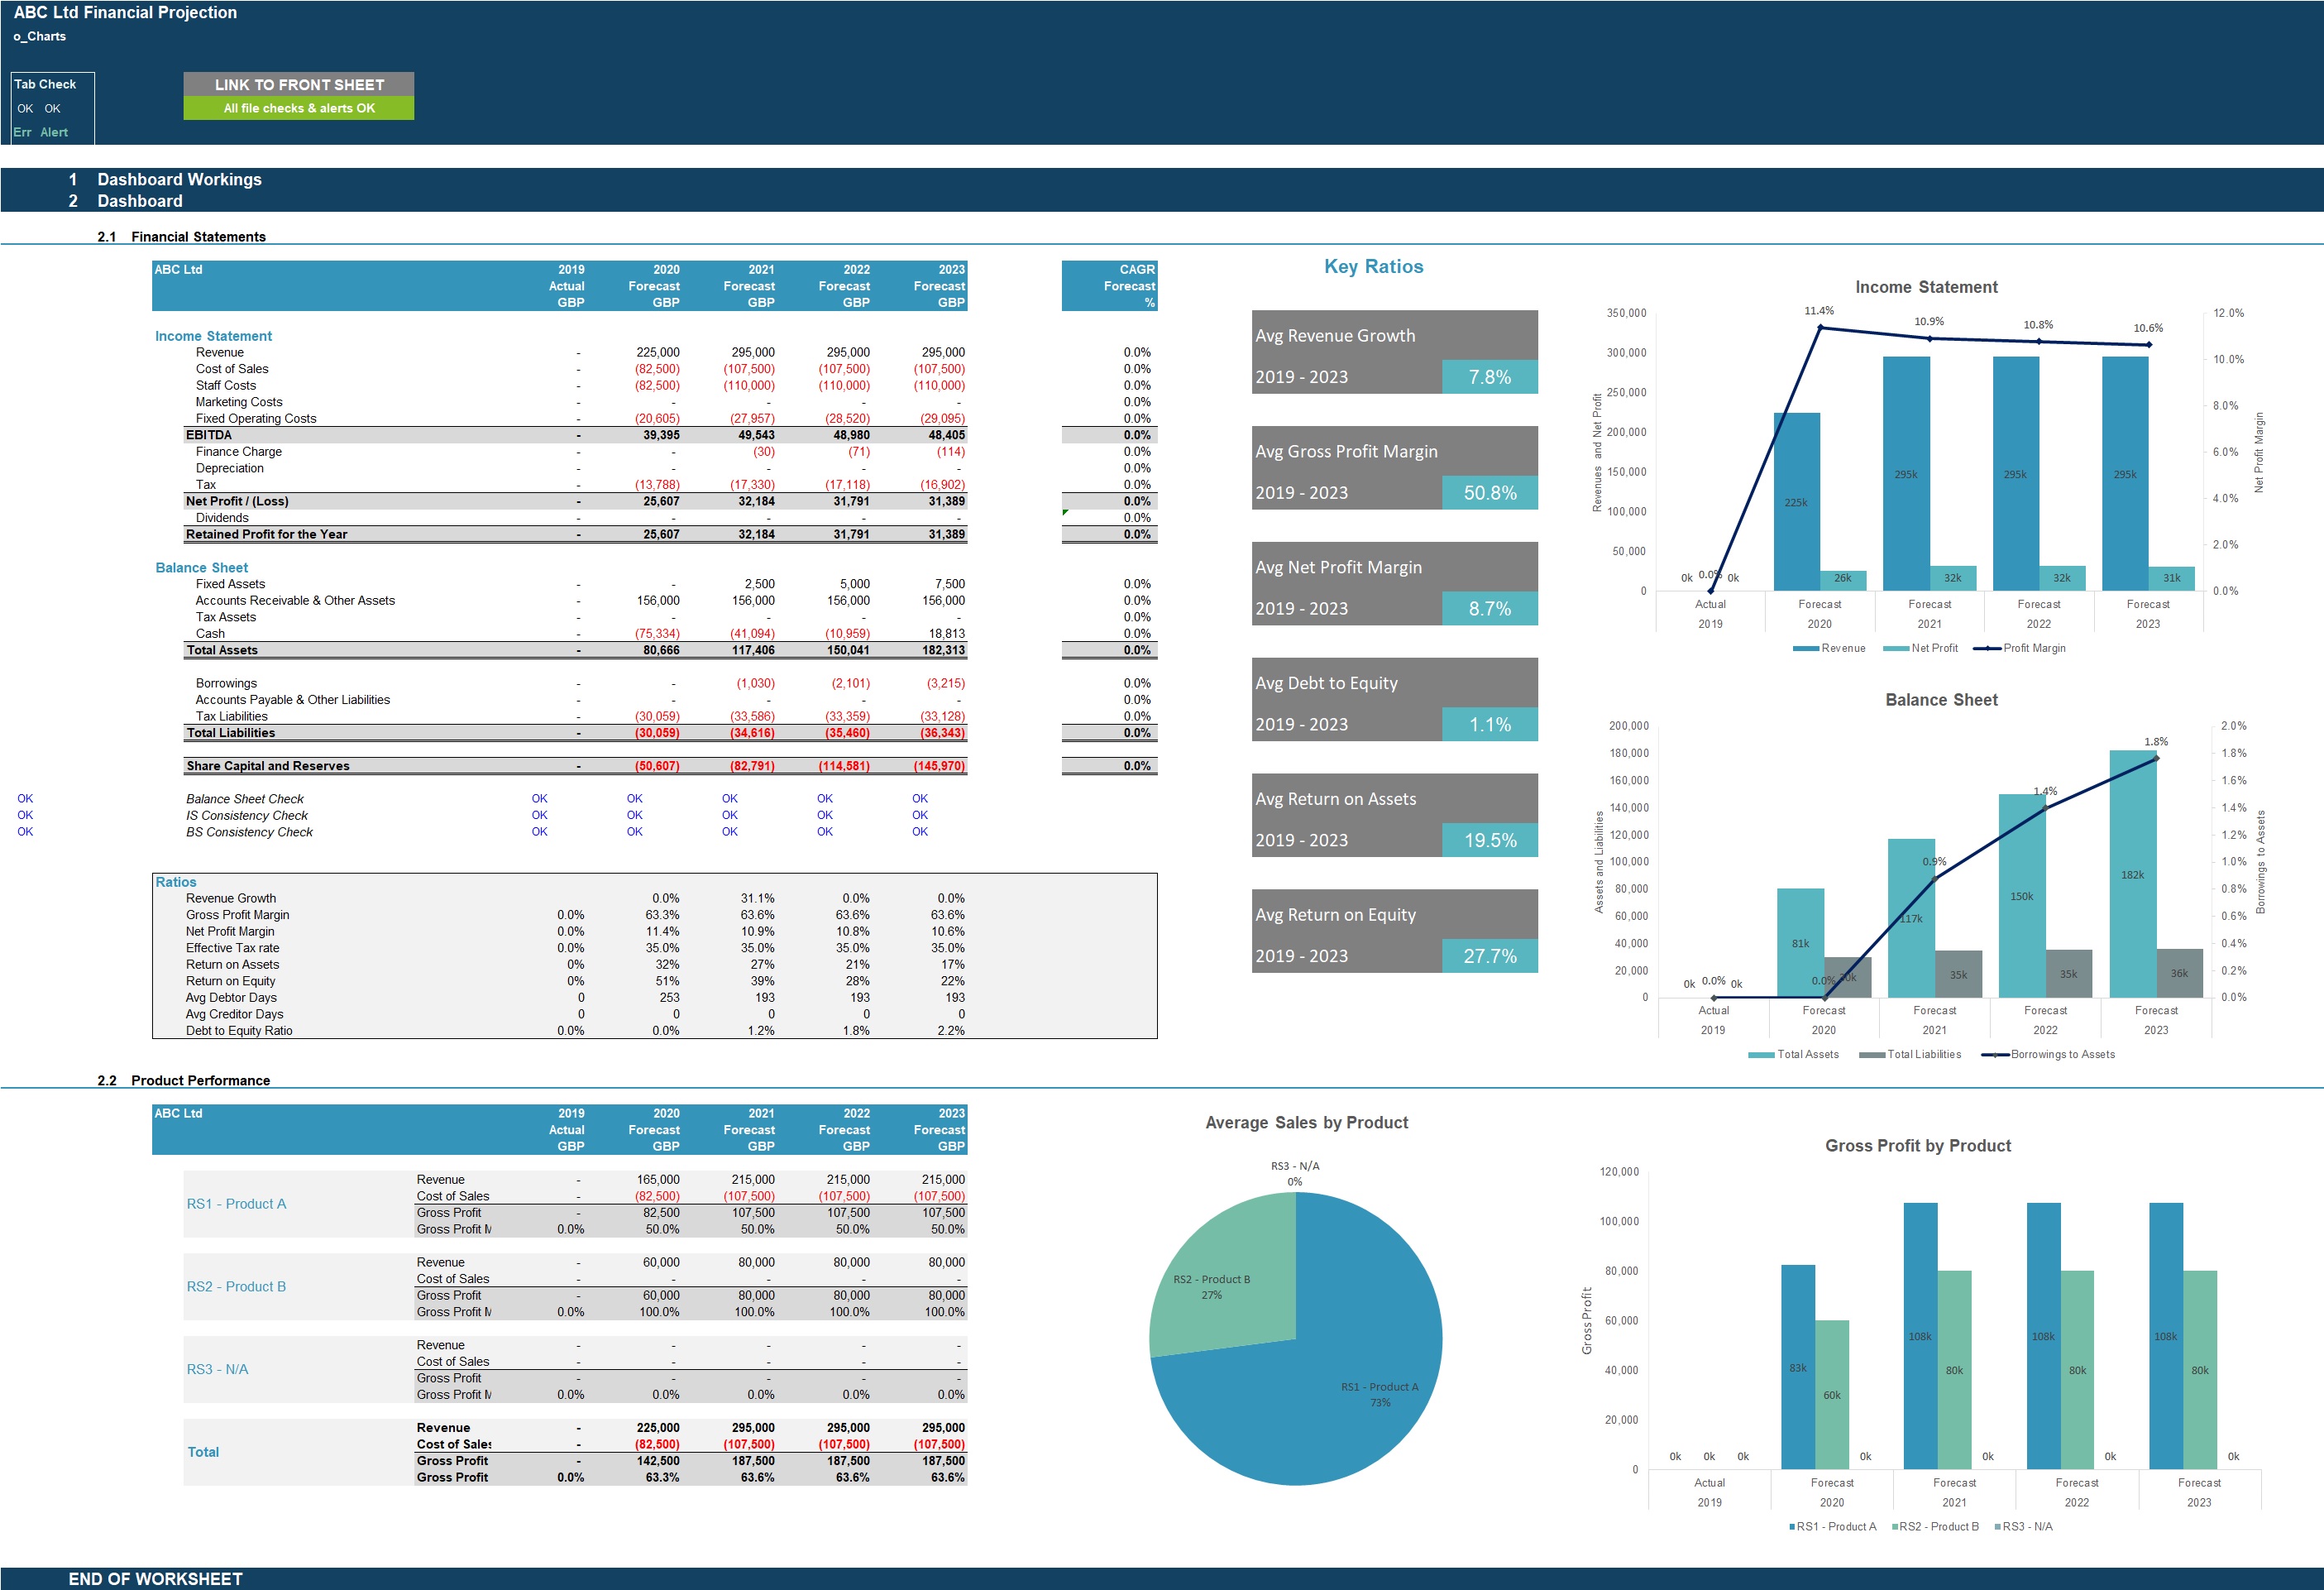Select the Dashboard section heading row
2324x1590 pixels.
pos(139,201)
